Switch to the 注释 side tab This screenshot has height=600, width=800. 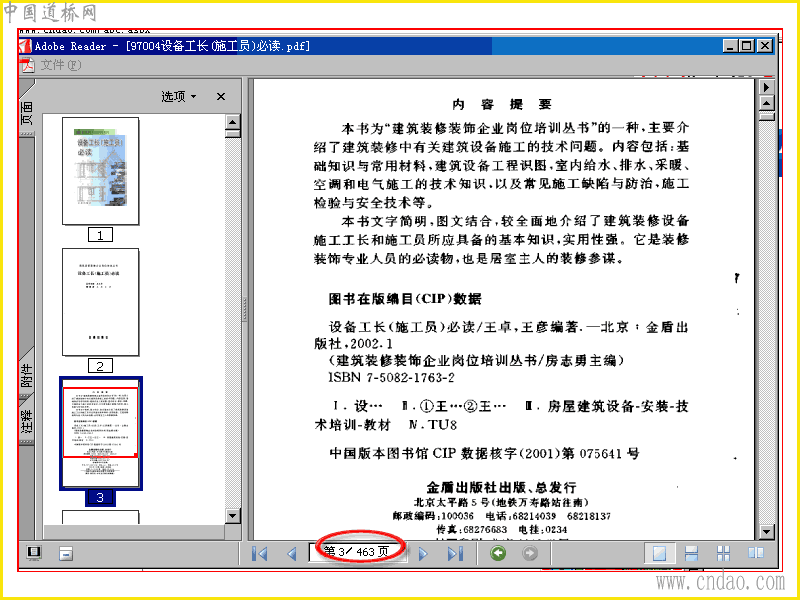click(27, 421)
